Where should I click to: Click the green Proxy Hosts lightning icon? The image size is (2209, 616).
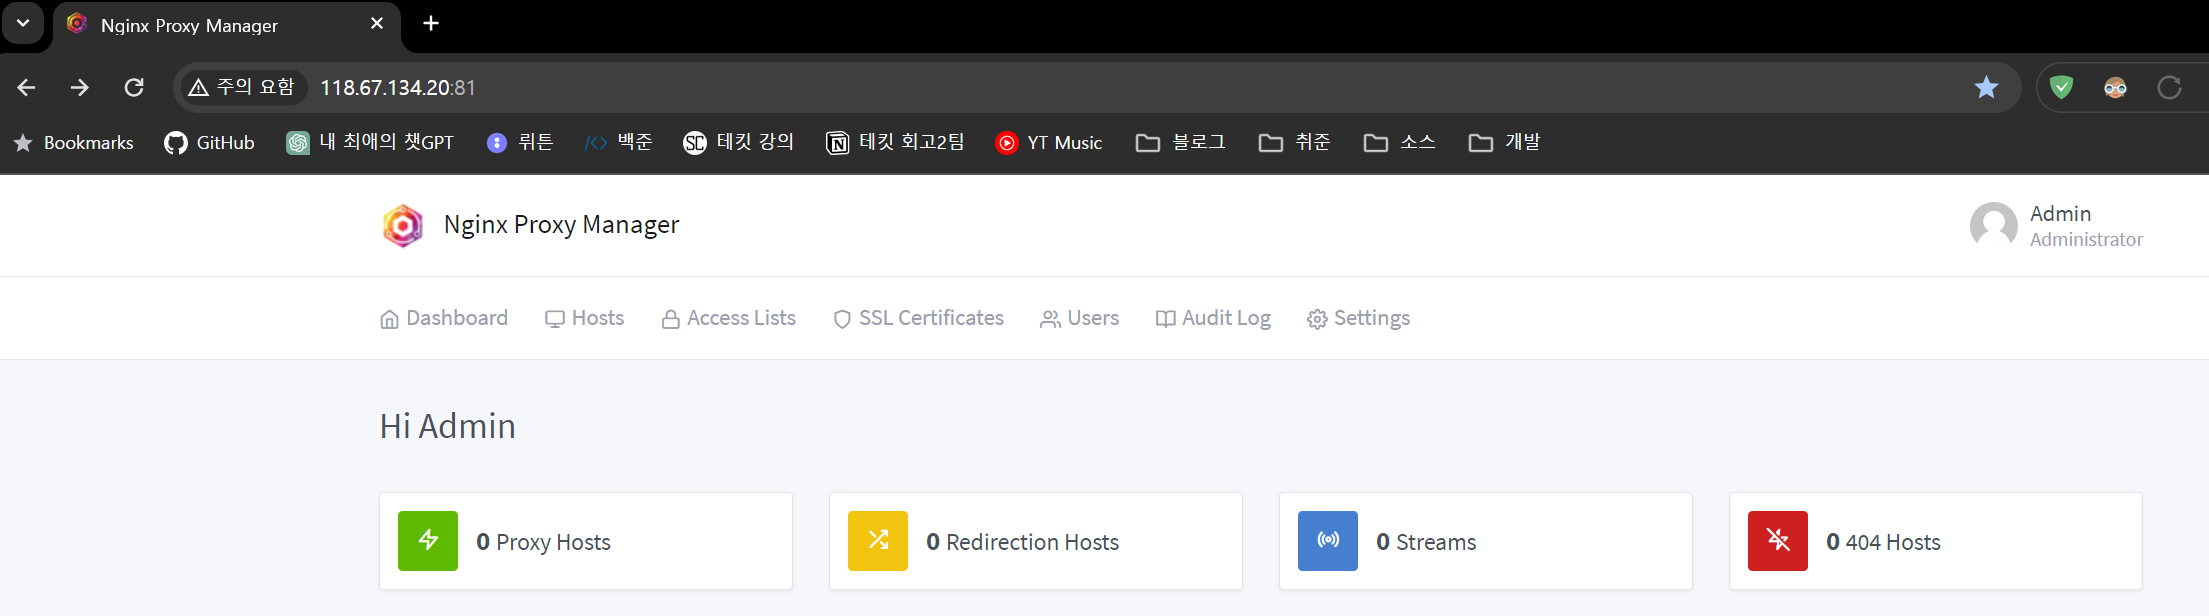click(428, 541)
